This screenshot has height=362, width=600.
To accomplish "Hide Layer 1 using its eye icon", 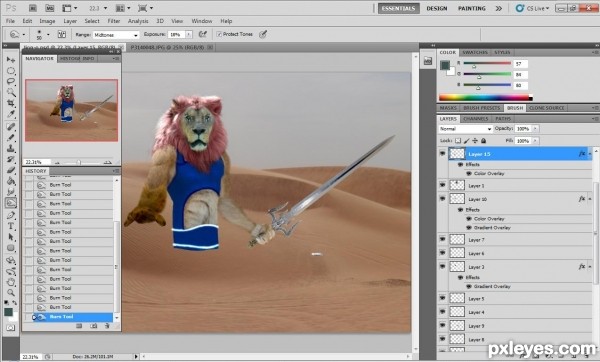I will tap(443, 185).
